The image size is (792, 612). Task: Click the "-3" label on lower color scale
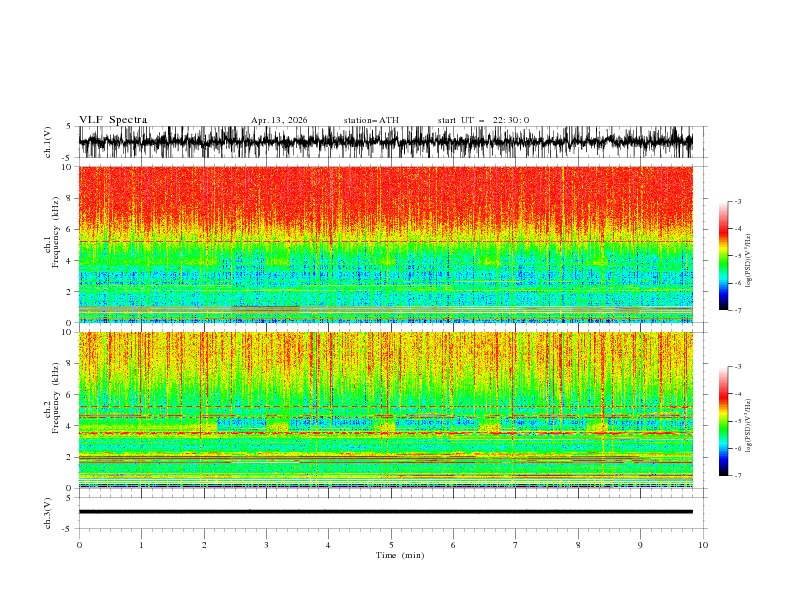[737, 367]
